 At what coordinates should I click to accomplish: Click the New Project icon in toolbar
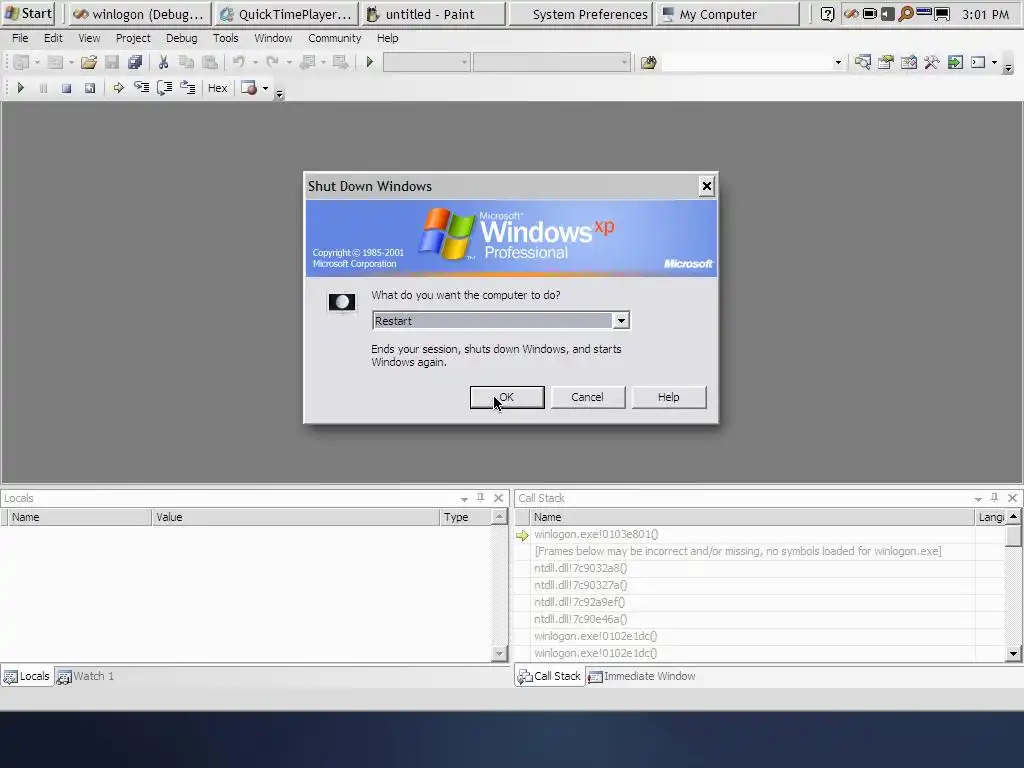(22, 63)
